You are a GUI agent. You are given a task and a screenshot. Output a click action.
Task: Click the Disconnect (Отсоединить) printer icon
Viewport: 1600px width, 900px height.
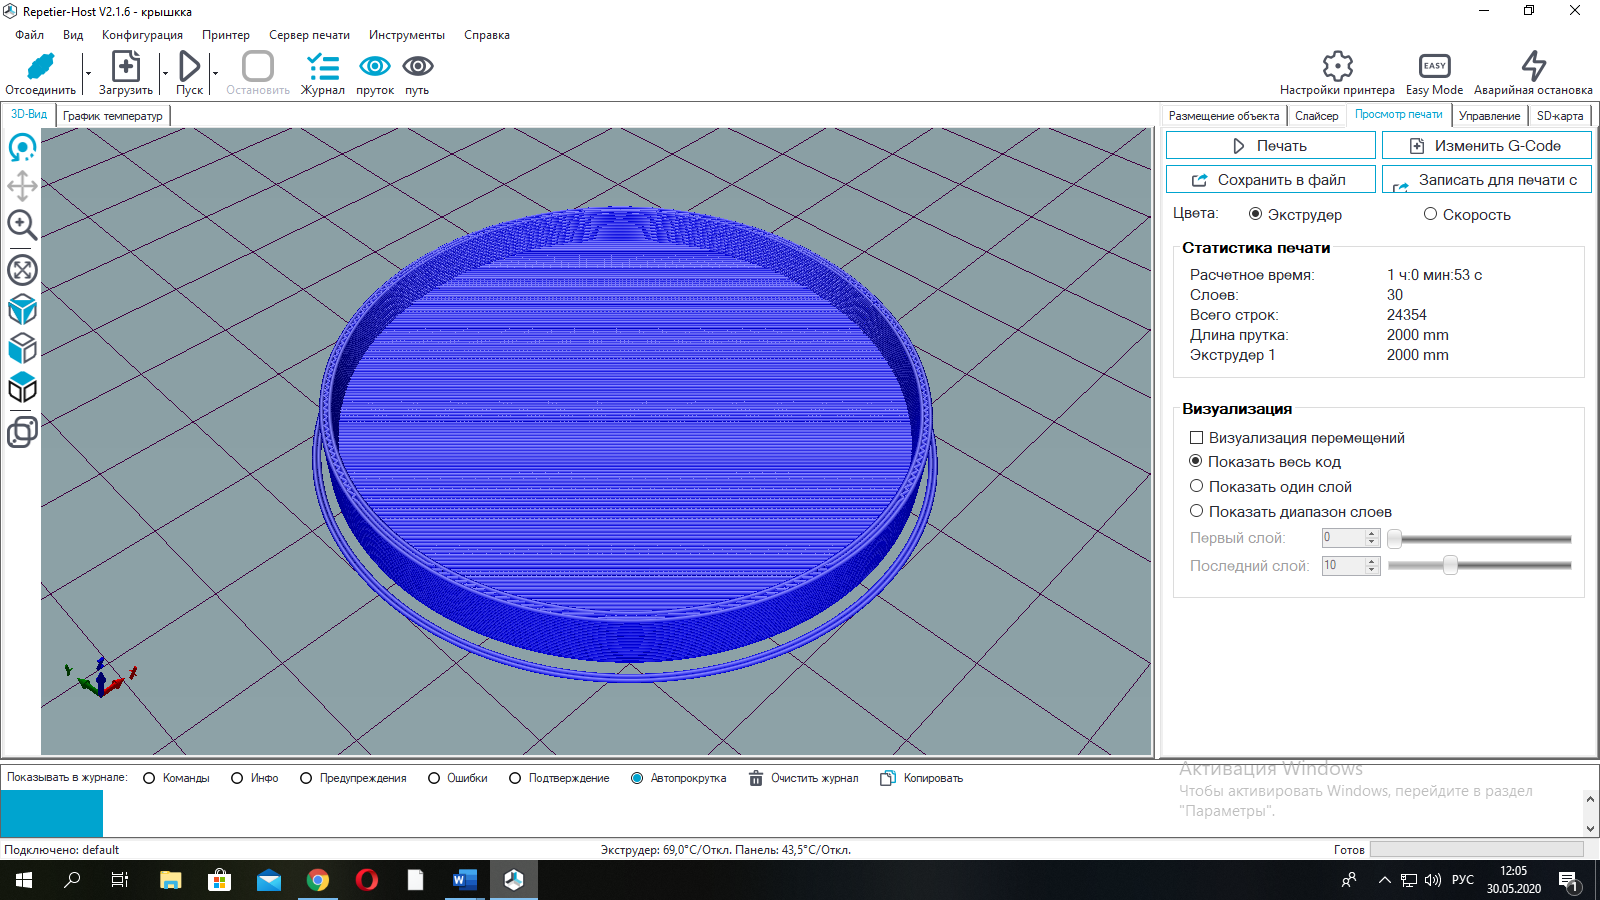[40, 67]
